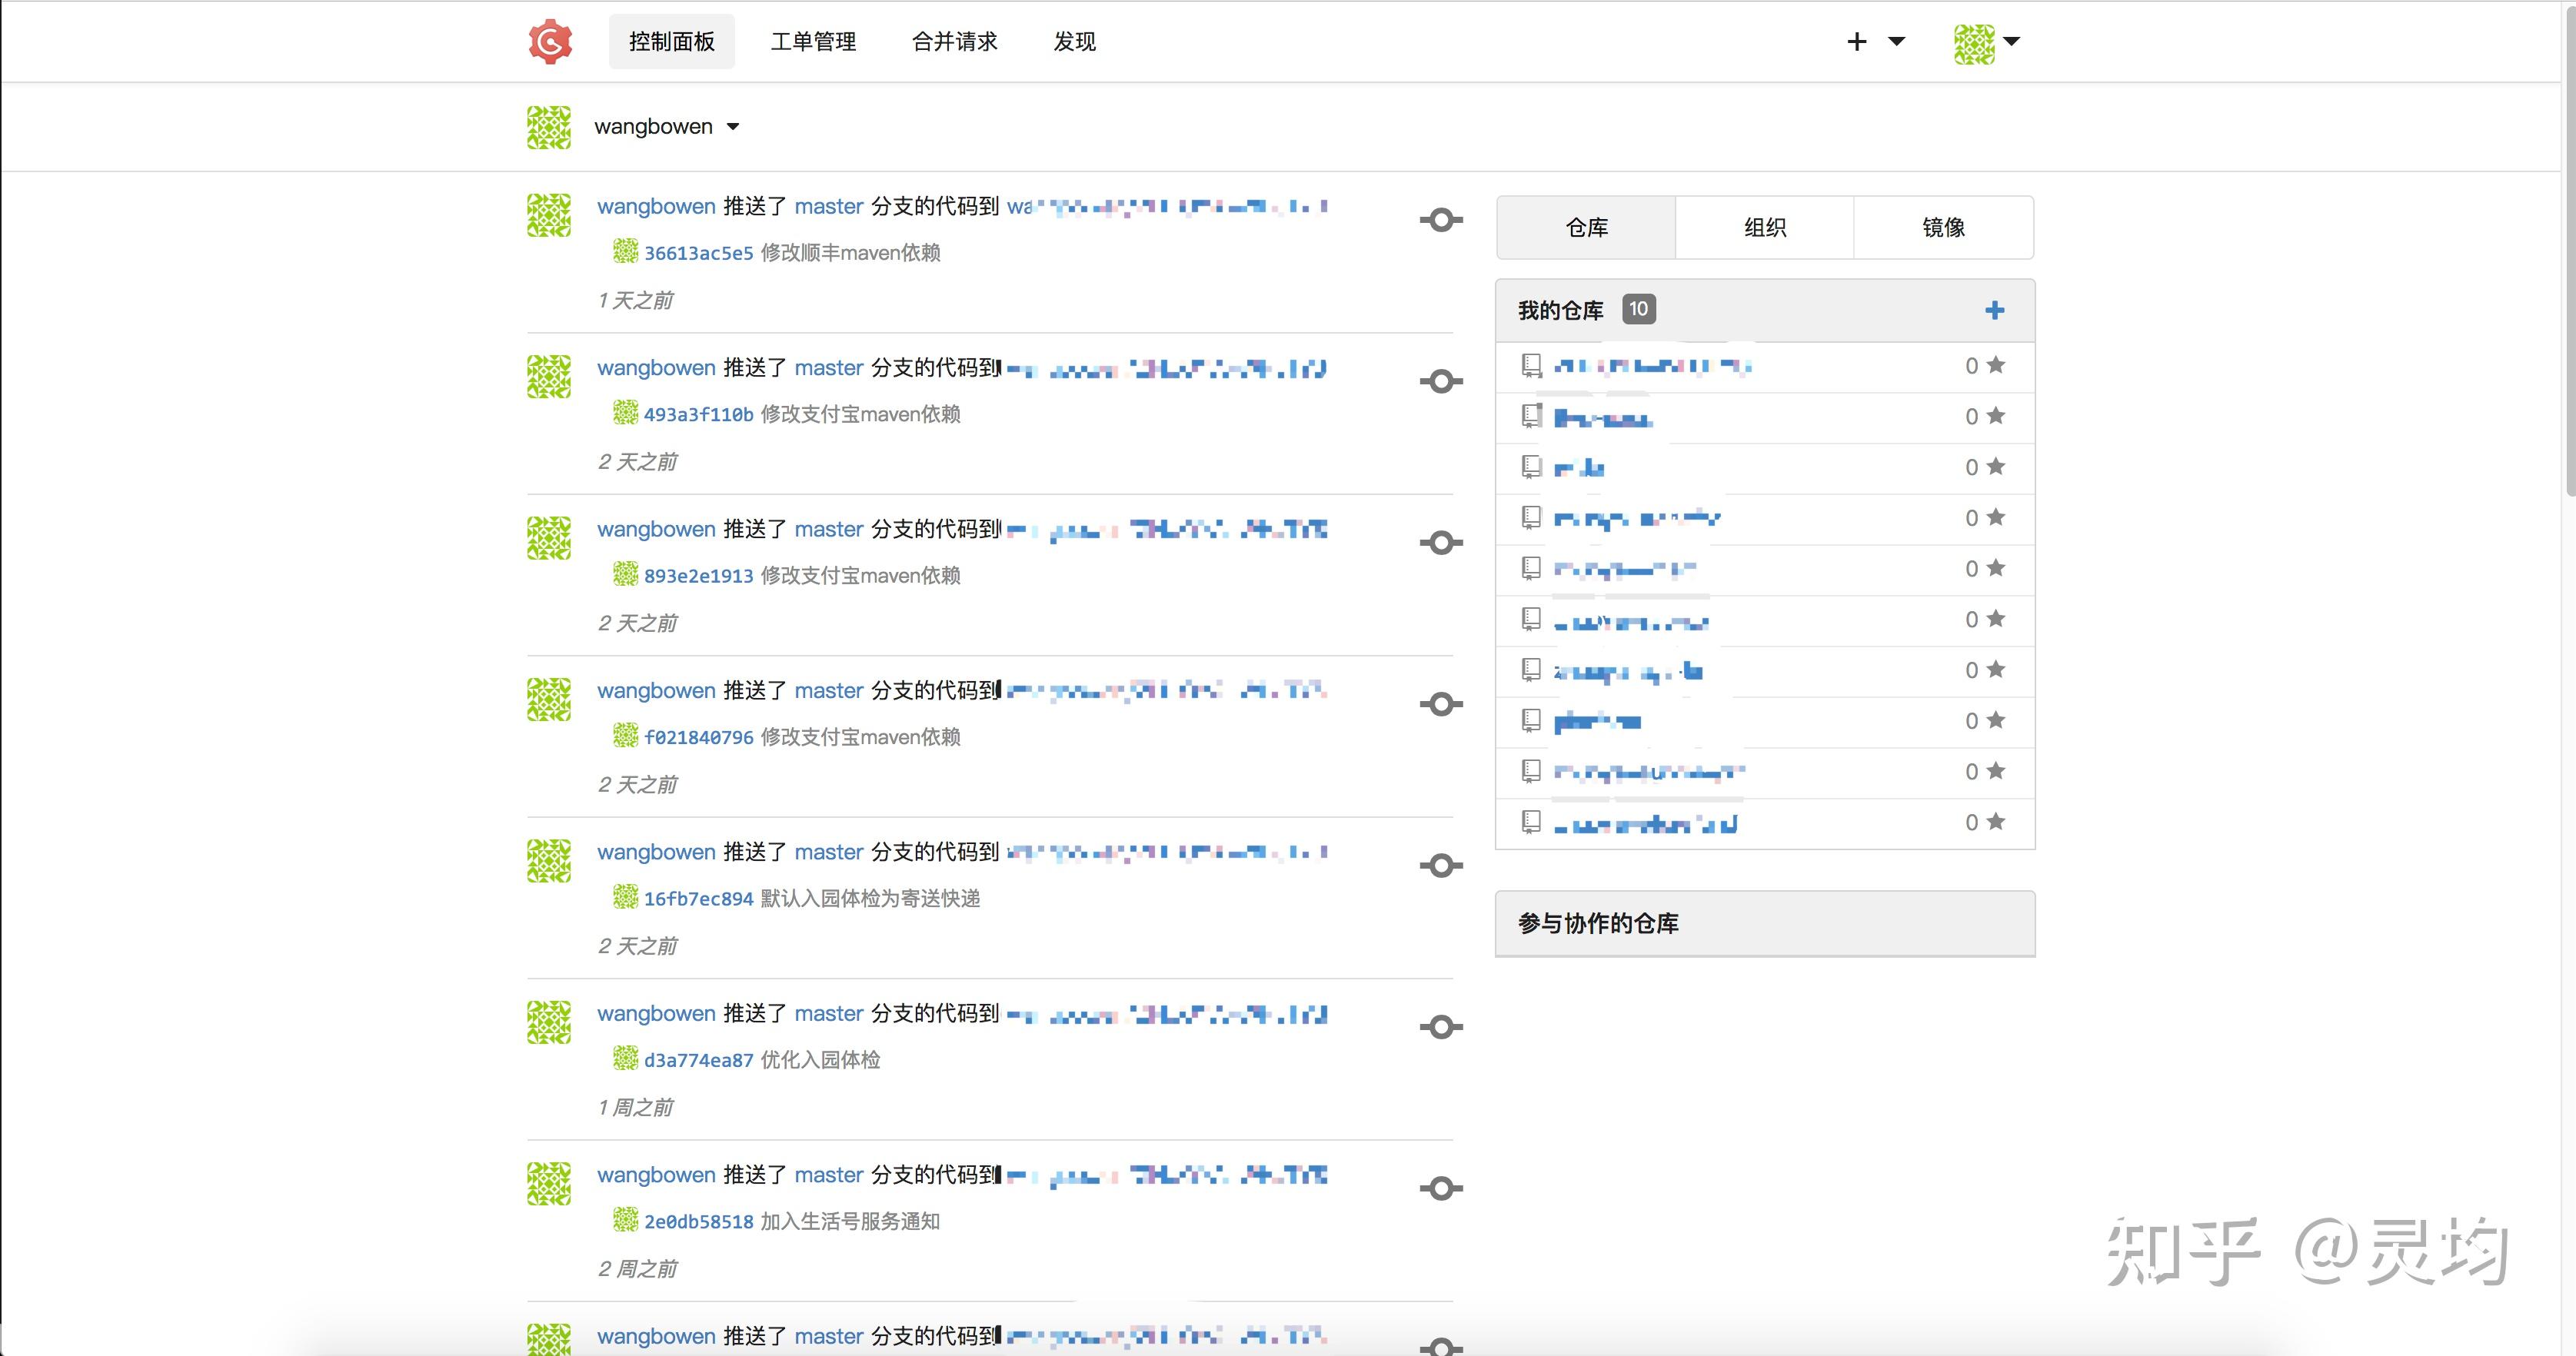
Task: Click the commit icon beside the d3a774ea87 push
Action: [1440, 1026]
